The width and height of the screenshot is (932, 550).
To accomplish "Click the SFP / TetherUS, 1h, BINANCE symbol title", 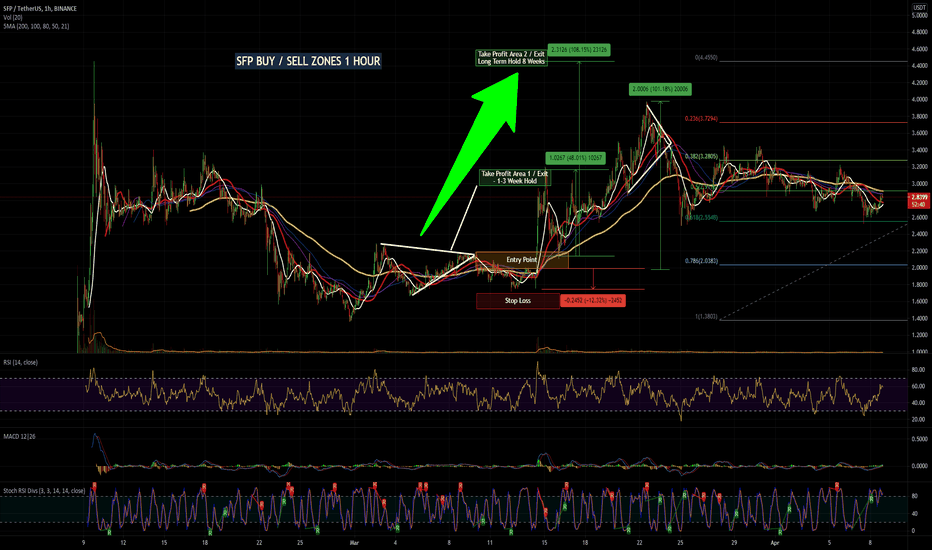I will click(40, 9).
